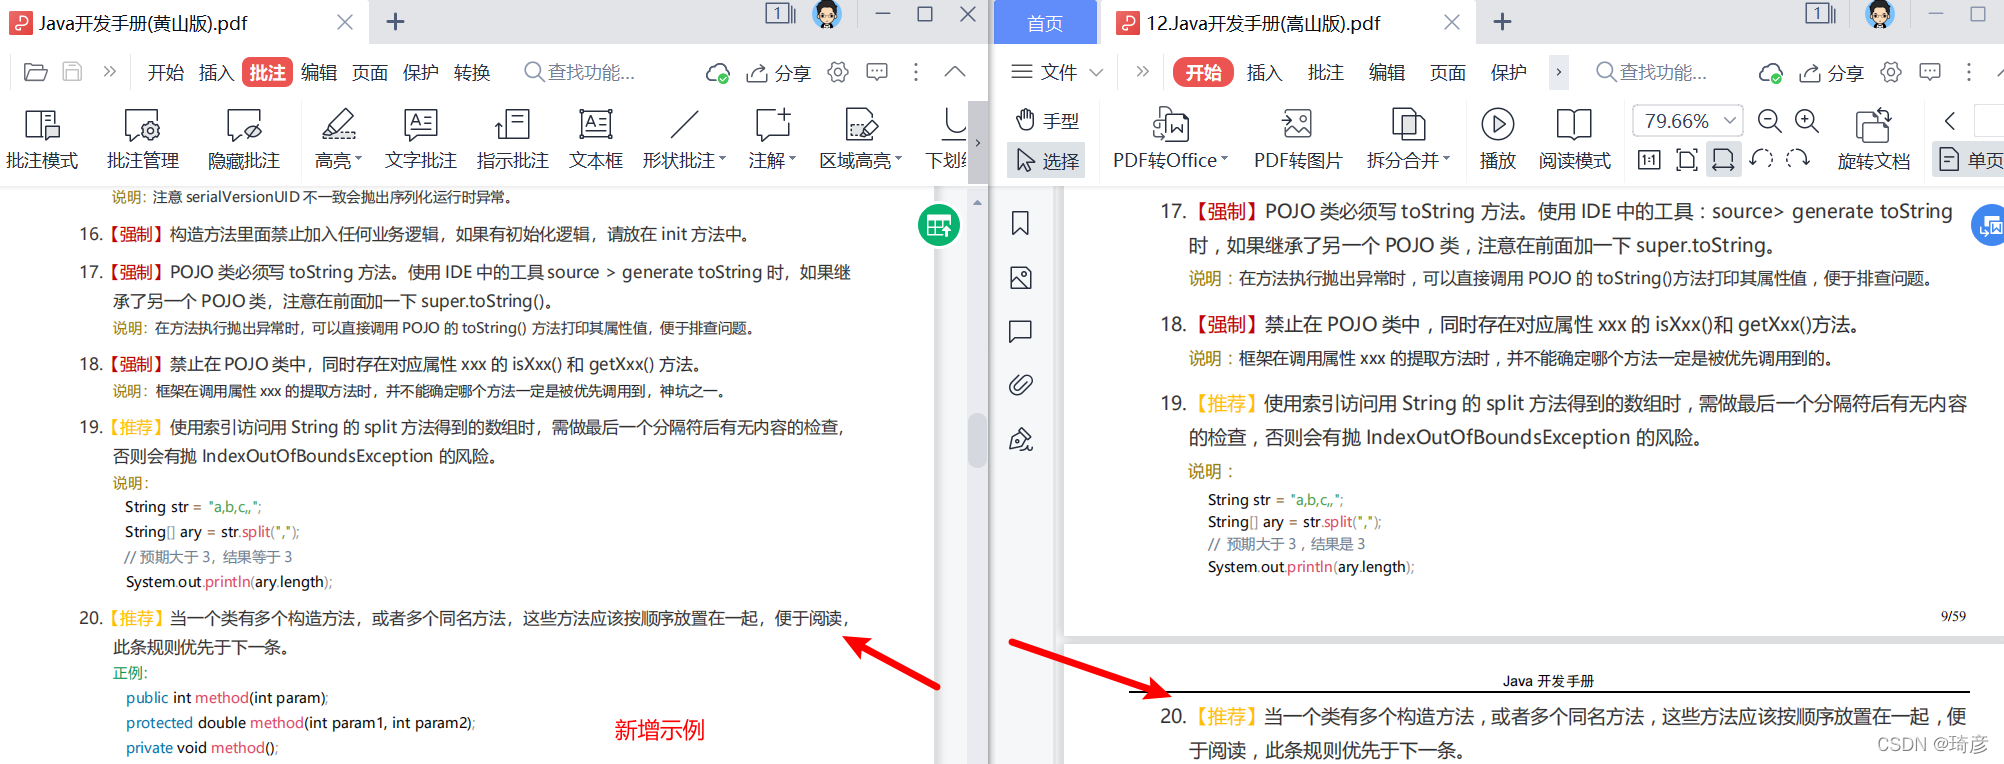
Task: Enable 手型 hand tool in right window
Action: [x=1047, y=120]
